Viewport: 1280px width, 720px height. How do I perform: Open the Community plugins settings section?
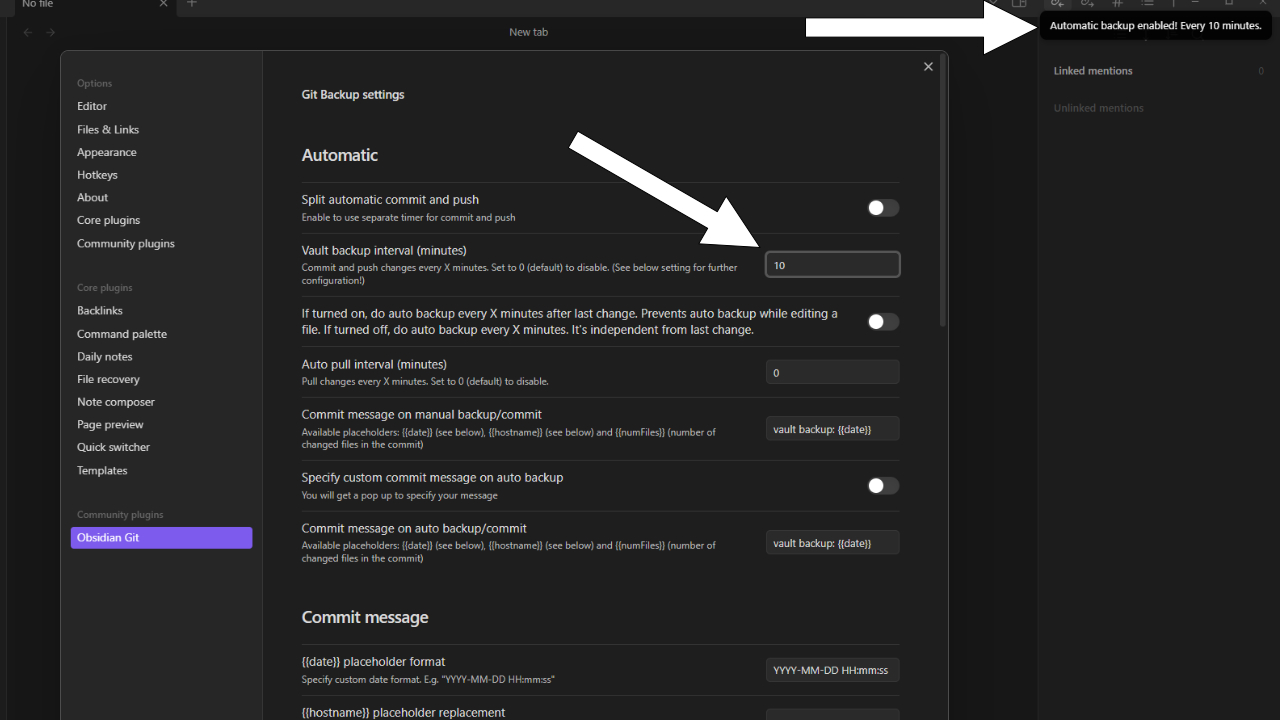[126, 243]
